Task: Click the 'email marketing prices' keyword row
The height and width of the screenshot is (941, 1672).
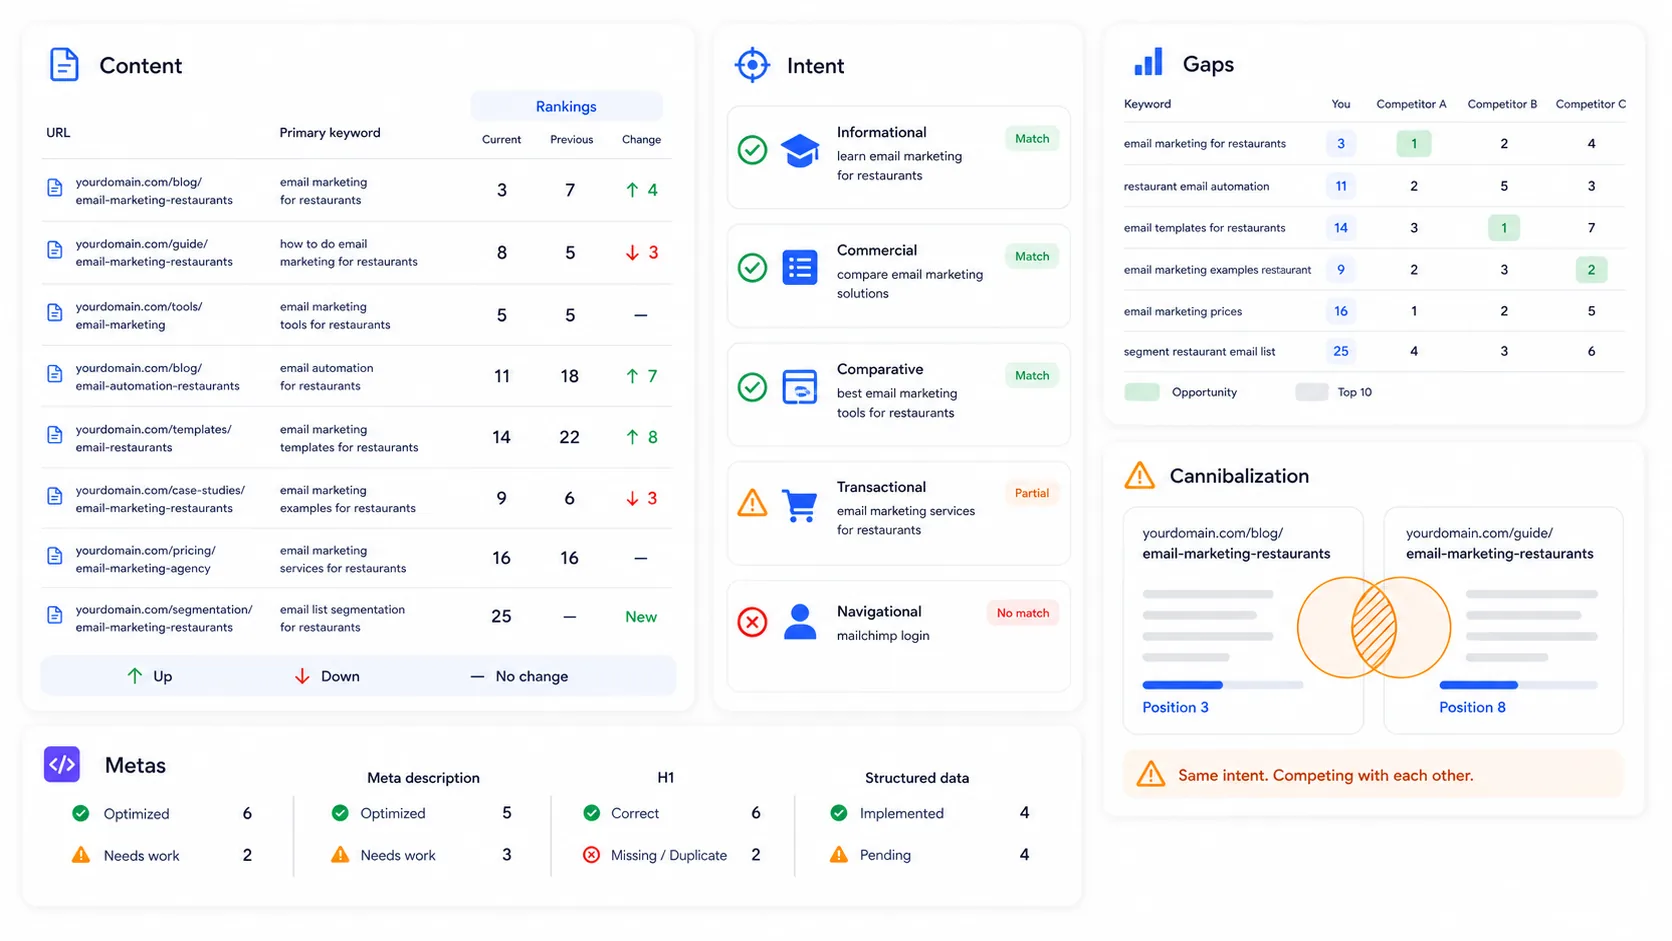Action: coord(1374,311)
